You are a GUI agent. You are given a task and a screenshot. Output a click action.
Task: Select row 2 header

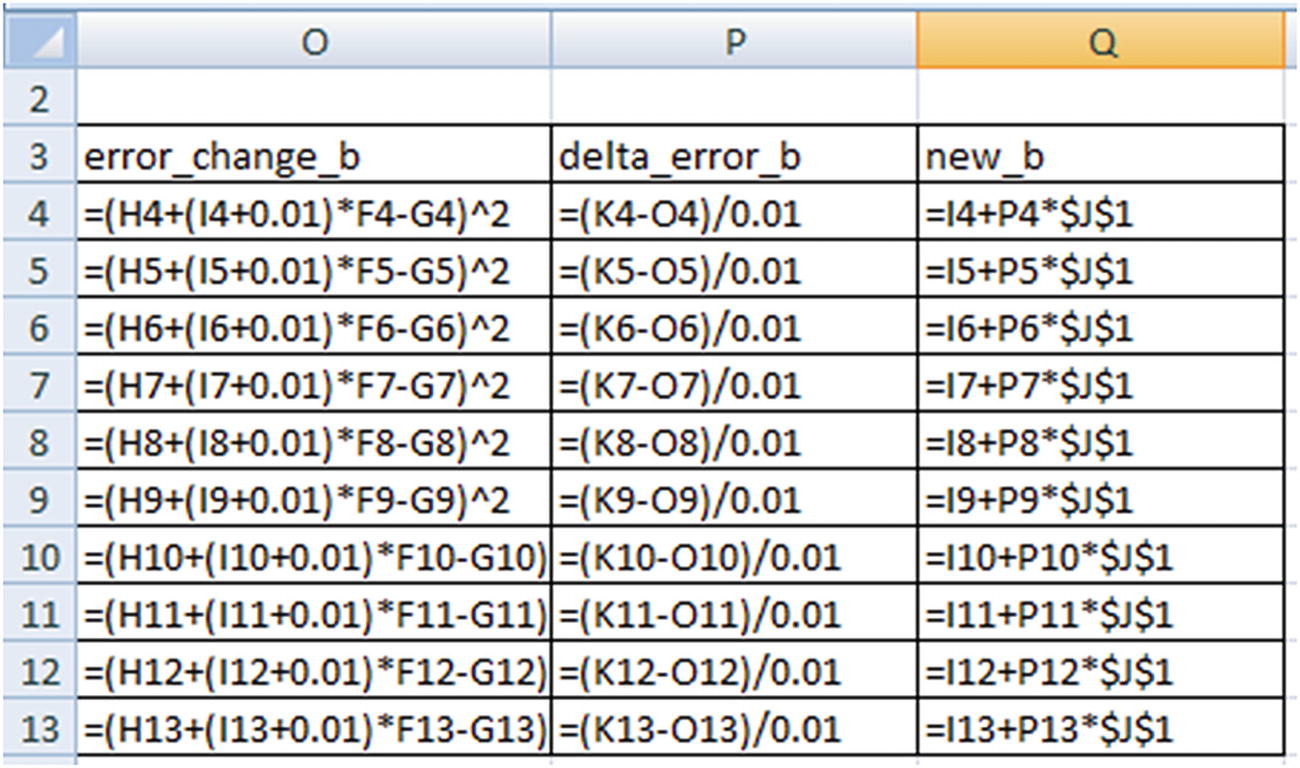[x=39, y=100]
